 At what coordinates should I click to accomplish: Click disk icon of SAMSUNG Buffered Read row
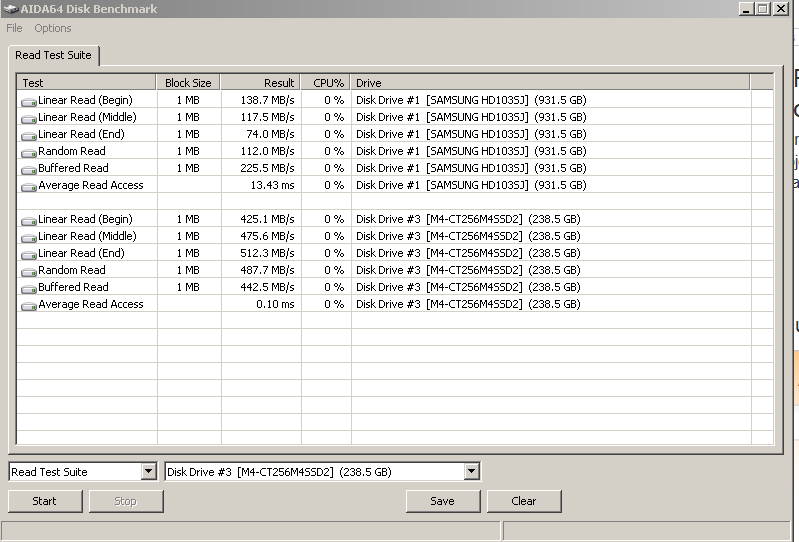click(x=29, y=170)
